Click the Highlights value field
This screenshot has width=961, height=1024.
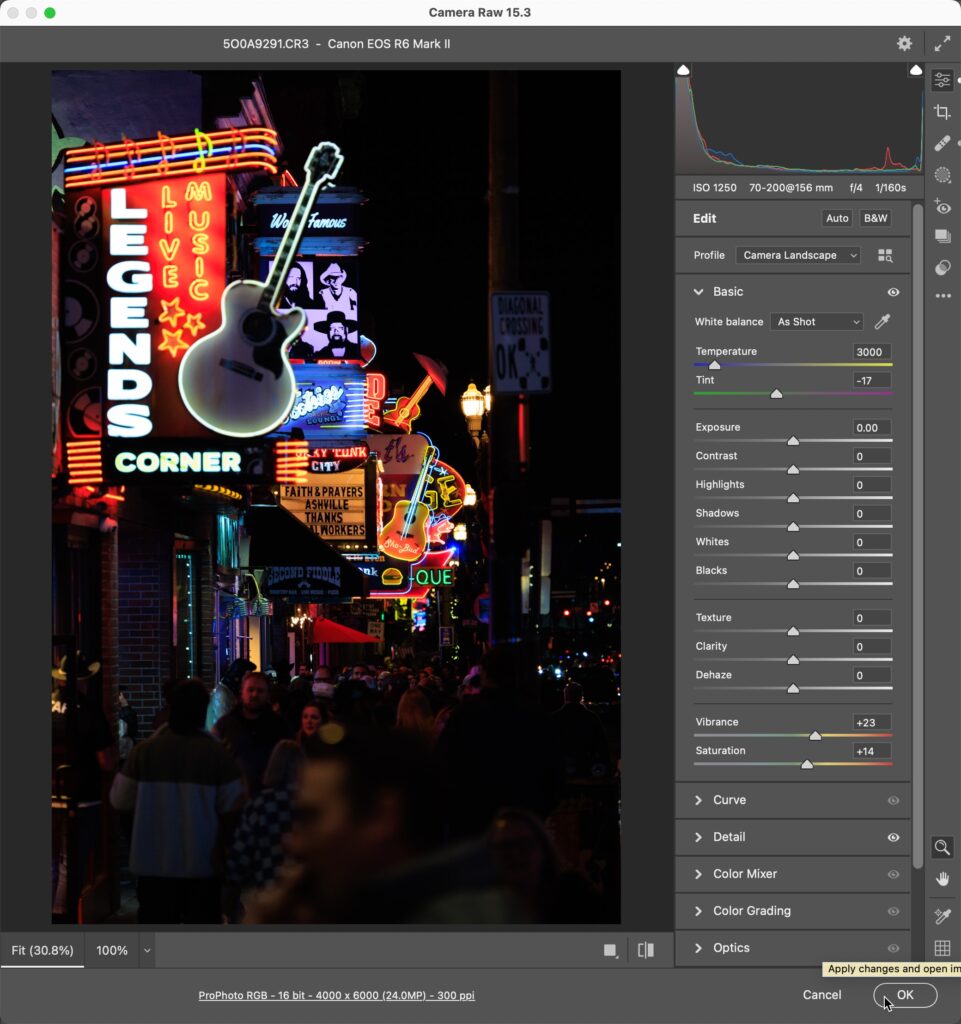(872, 485)
